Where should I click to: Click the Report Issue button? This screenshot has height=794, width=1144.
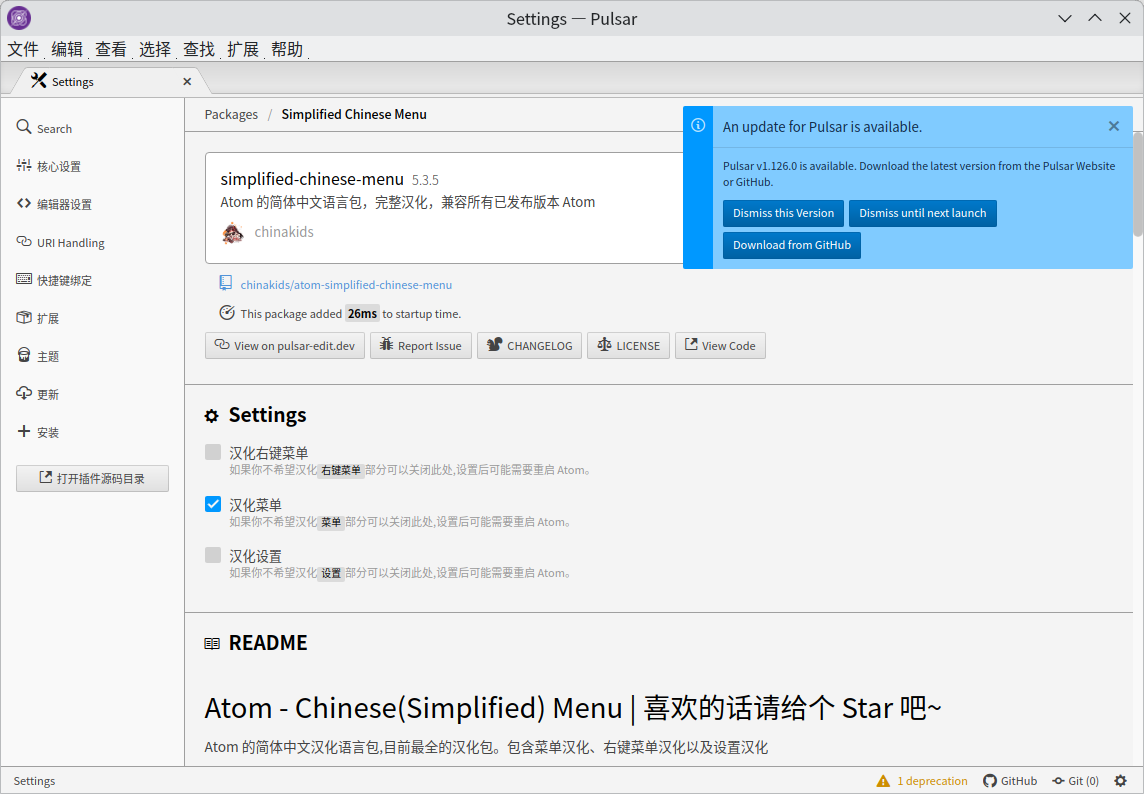pos(421,346)
